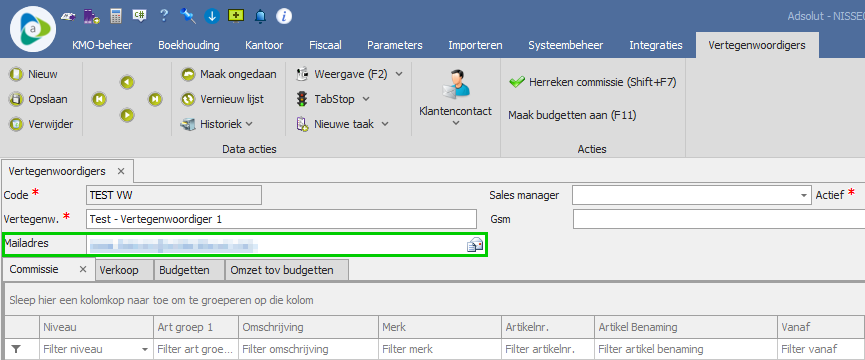Viewport: 865px width, 360px height.
Task: Click the Art groep 1 column header
Action: (196, 327)
